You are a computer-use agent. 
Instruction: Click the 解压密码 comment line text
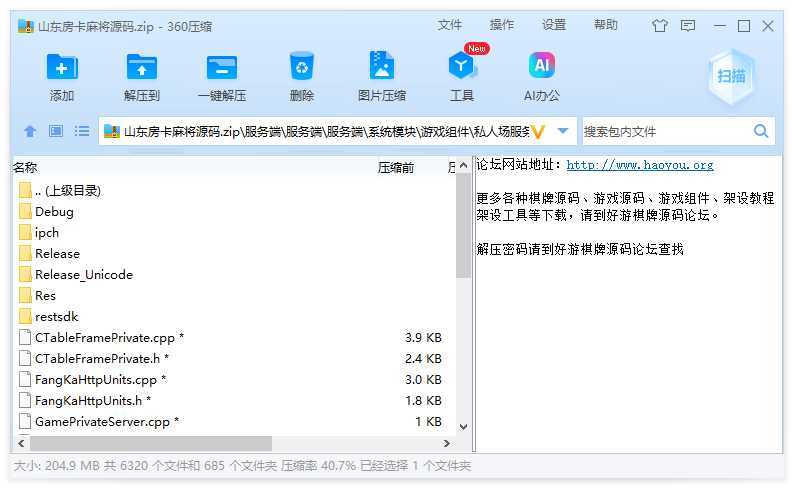(580, 249)
